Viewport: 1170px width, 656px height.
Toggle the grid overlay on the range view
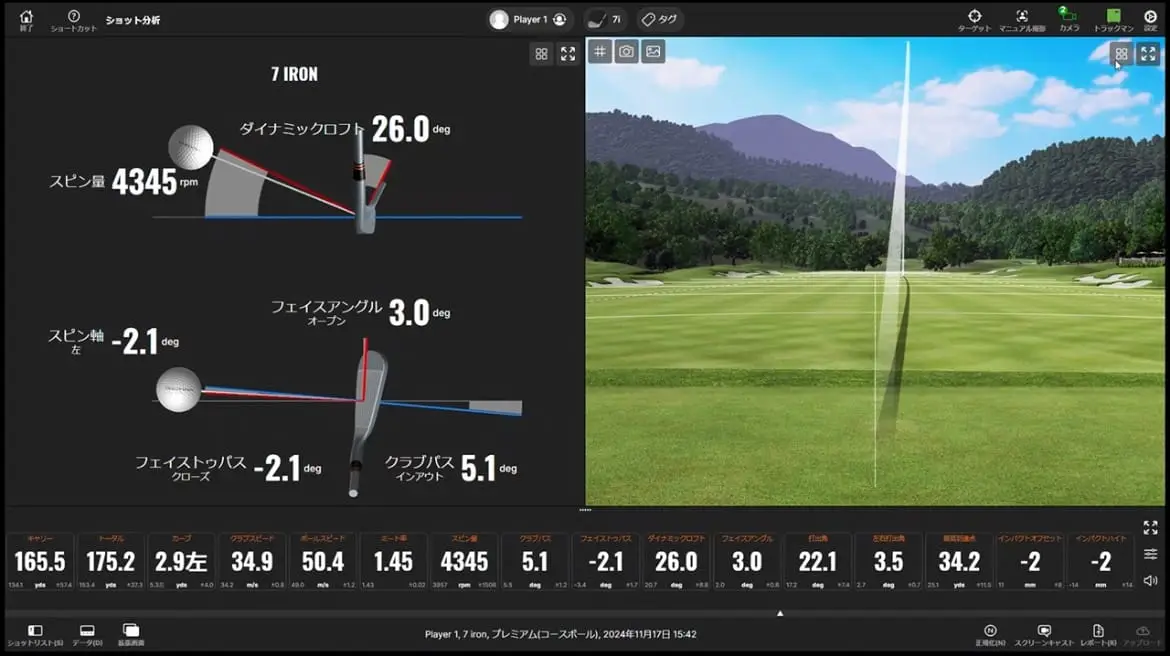click(600, 50)
